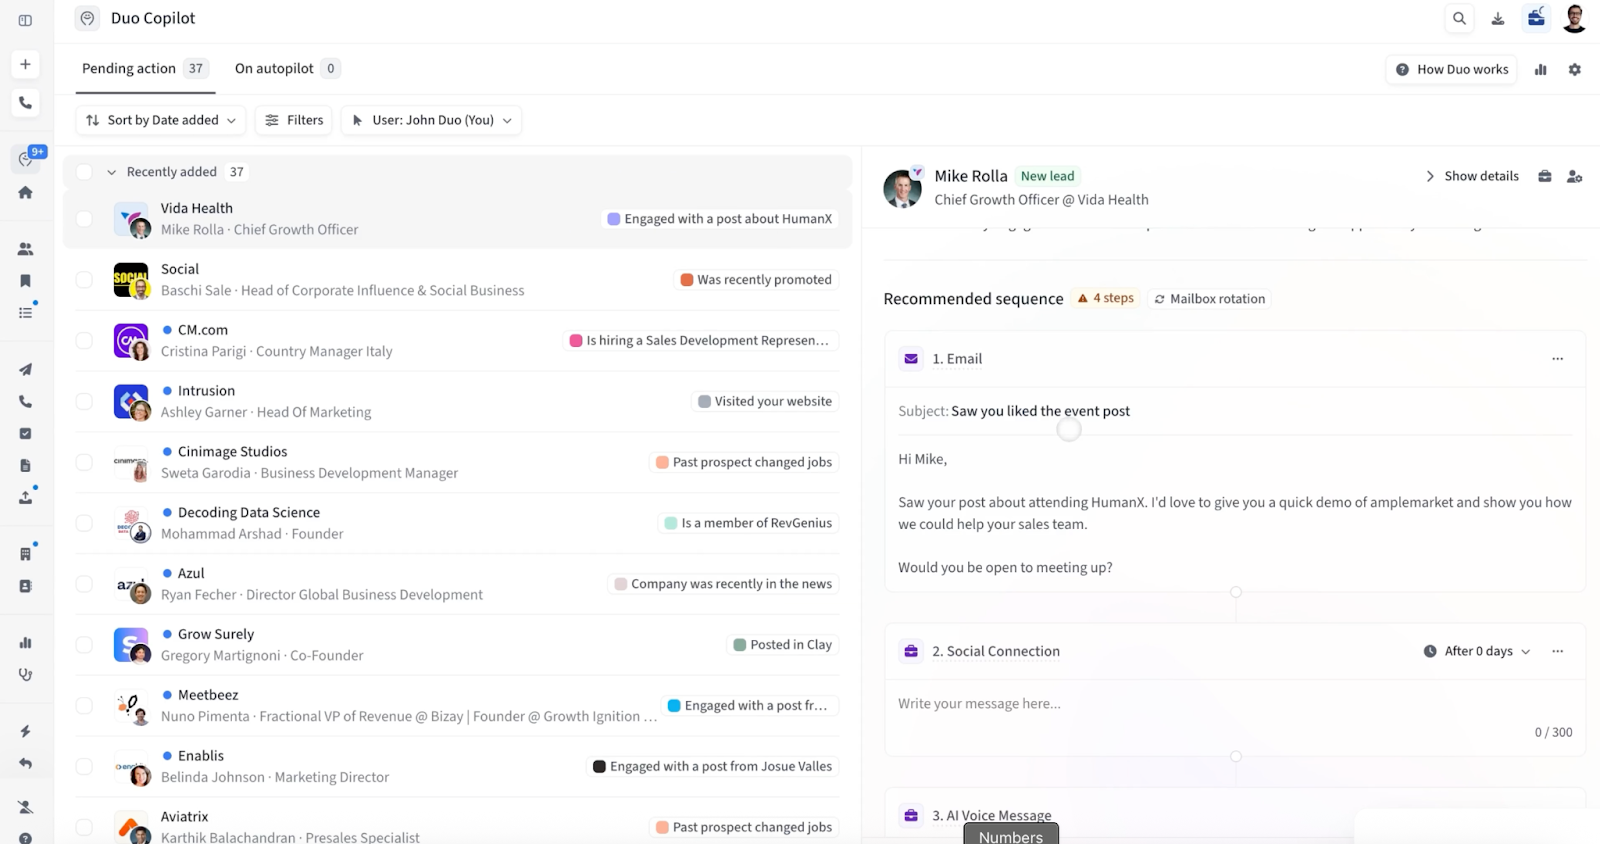The width and height of the screenshot is (1600, 844).
Task: Go to Home via house icon
Action: click(25, 192)
